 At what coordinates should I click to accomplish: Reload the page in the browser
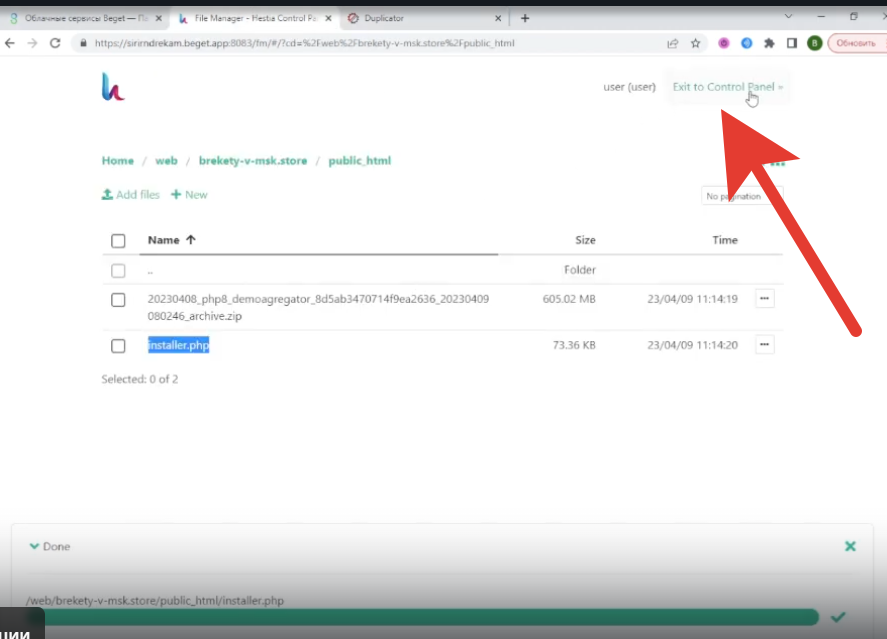click(55, 43)
